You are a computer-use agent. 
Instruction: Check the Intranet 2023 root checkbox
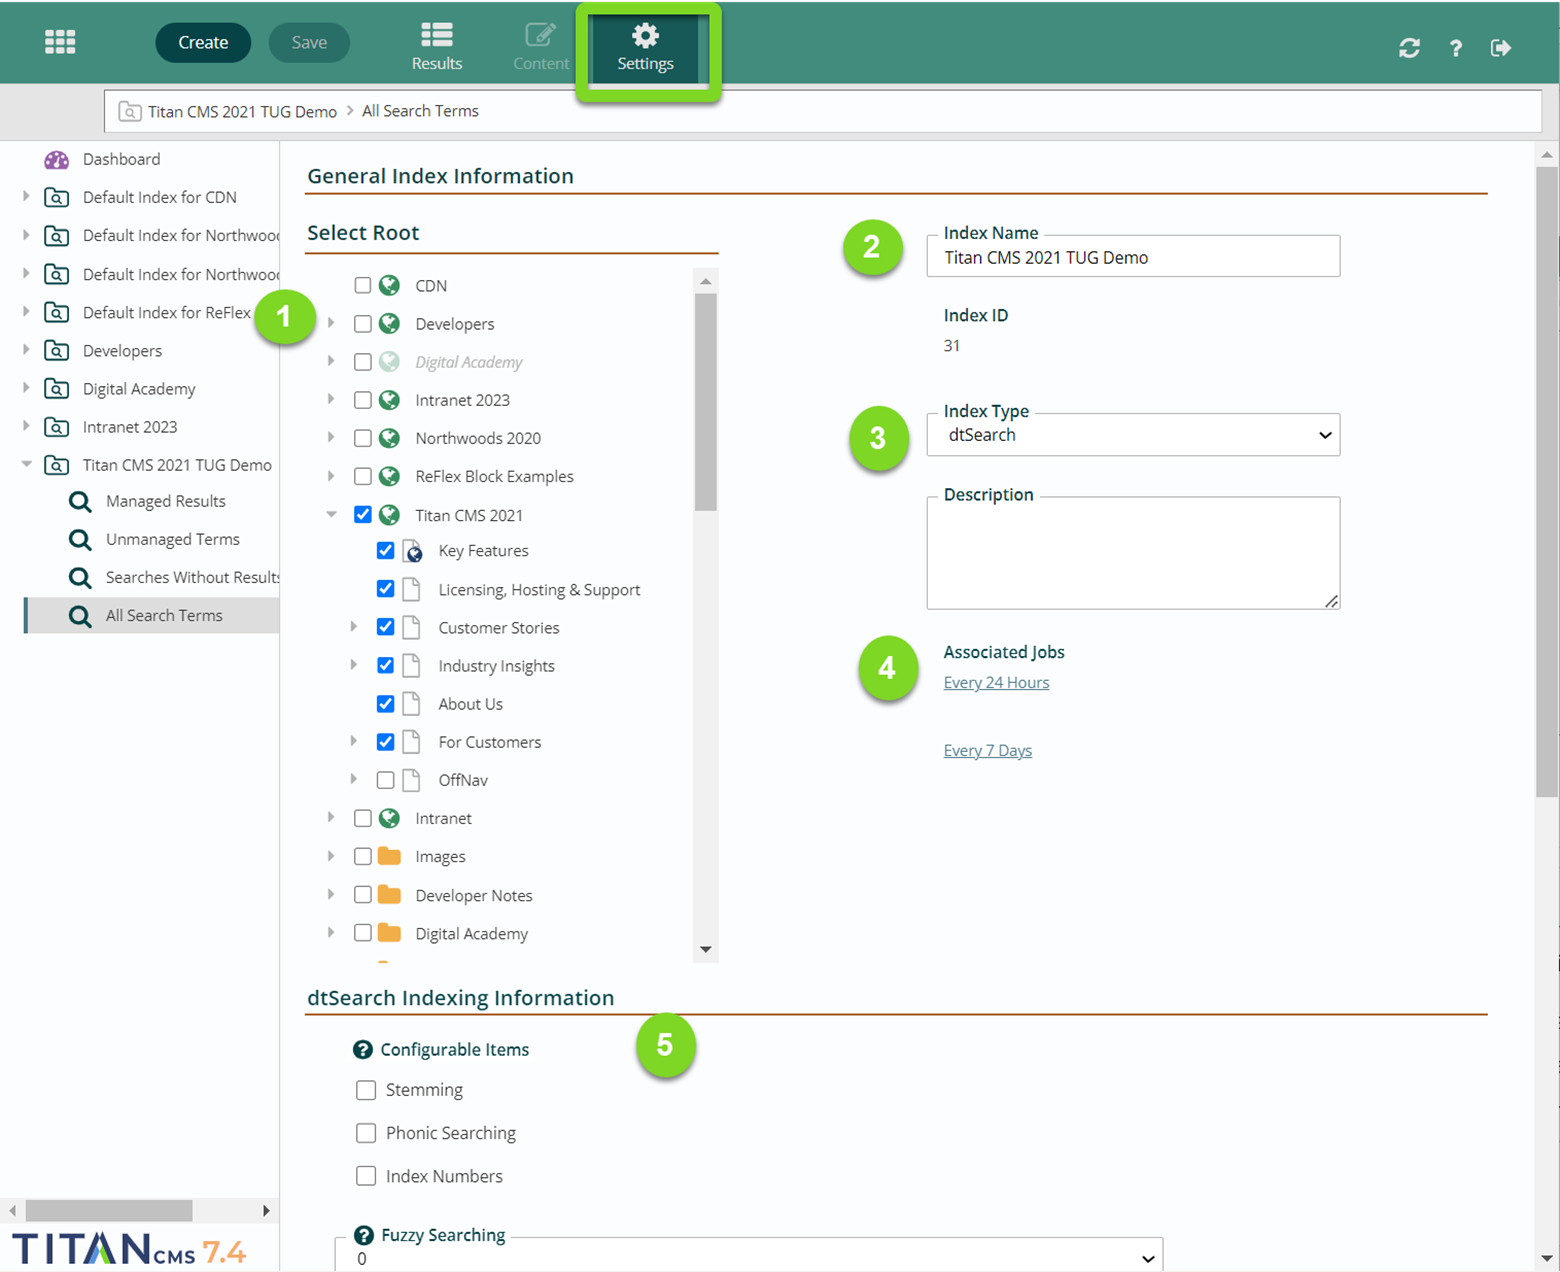pyautogui.click(x=363, y=400)
